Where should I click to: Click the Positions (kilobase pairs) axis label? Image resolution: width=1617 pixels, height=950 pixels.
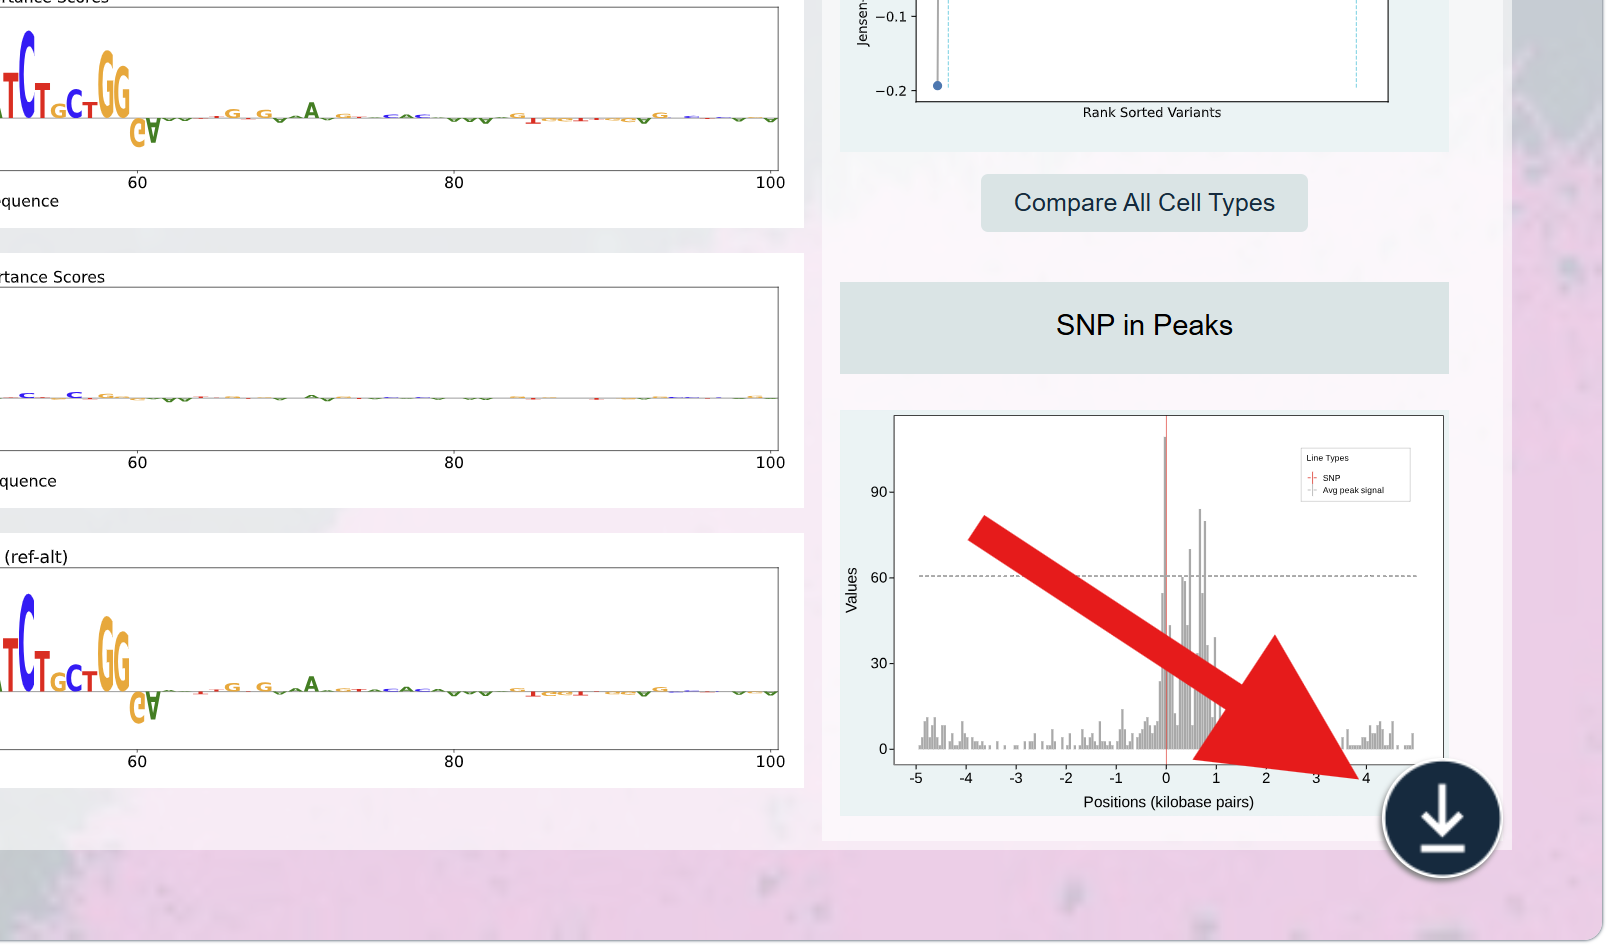1167,802
